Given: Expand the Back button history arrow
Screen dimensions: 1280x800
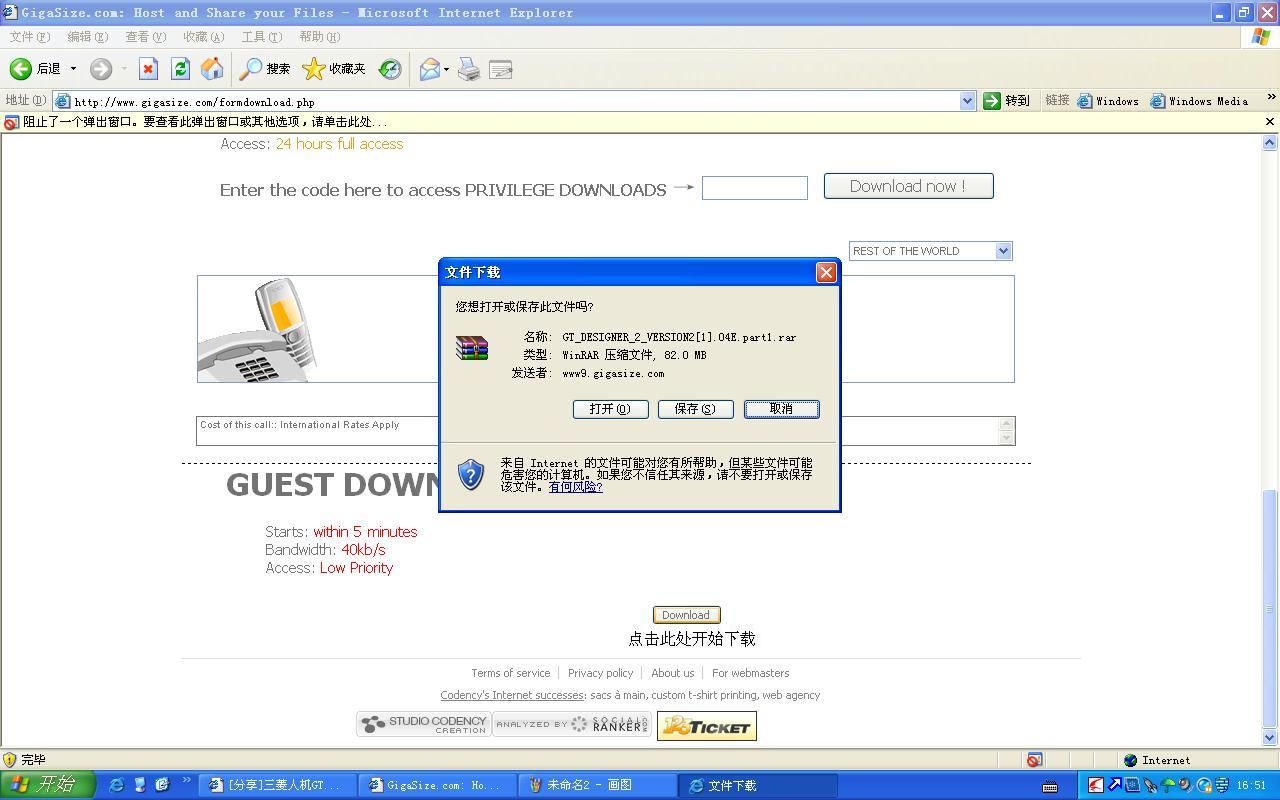Looking at the screenshot, I should pyautogui.click(x=73, y=69).
